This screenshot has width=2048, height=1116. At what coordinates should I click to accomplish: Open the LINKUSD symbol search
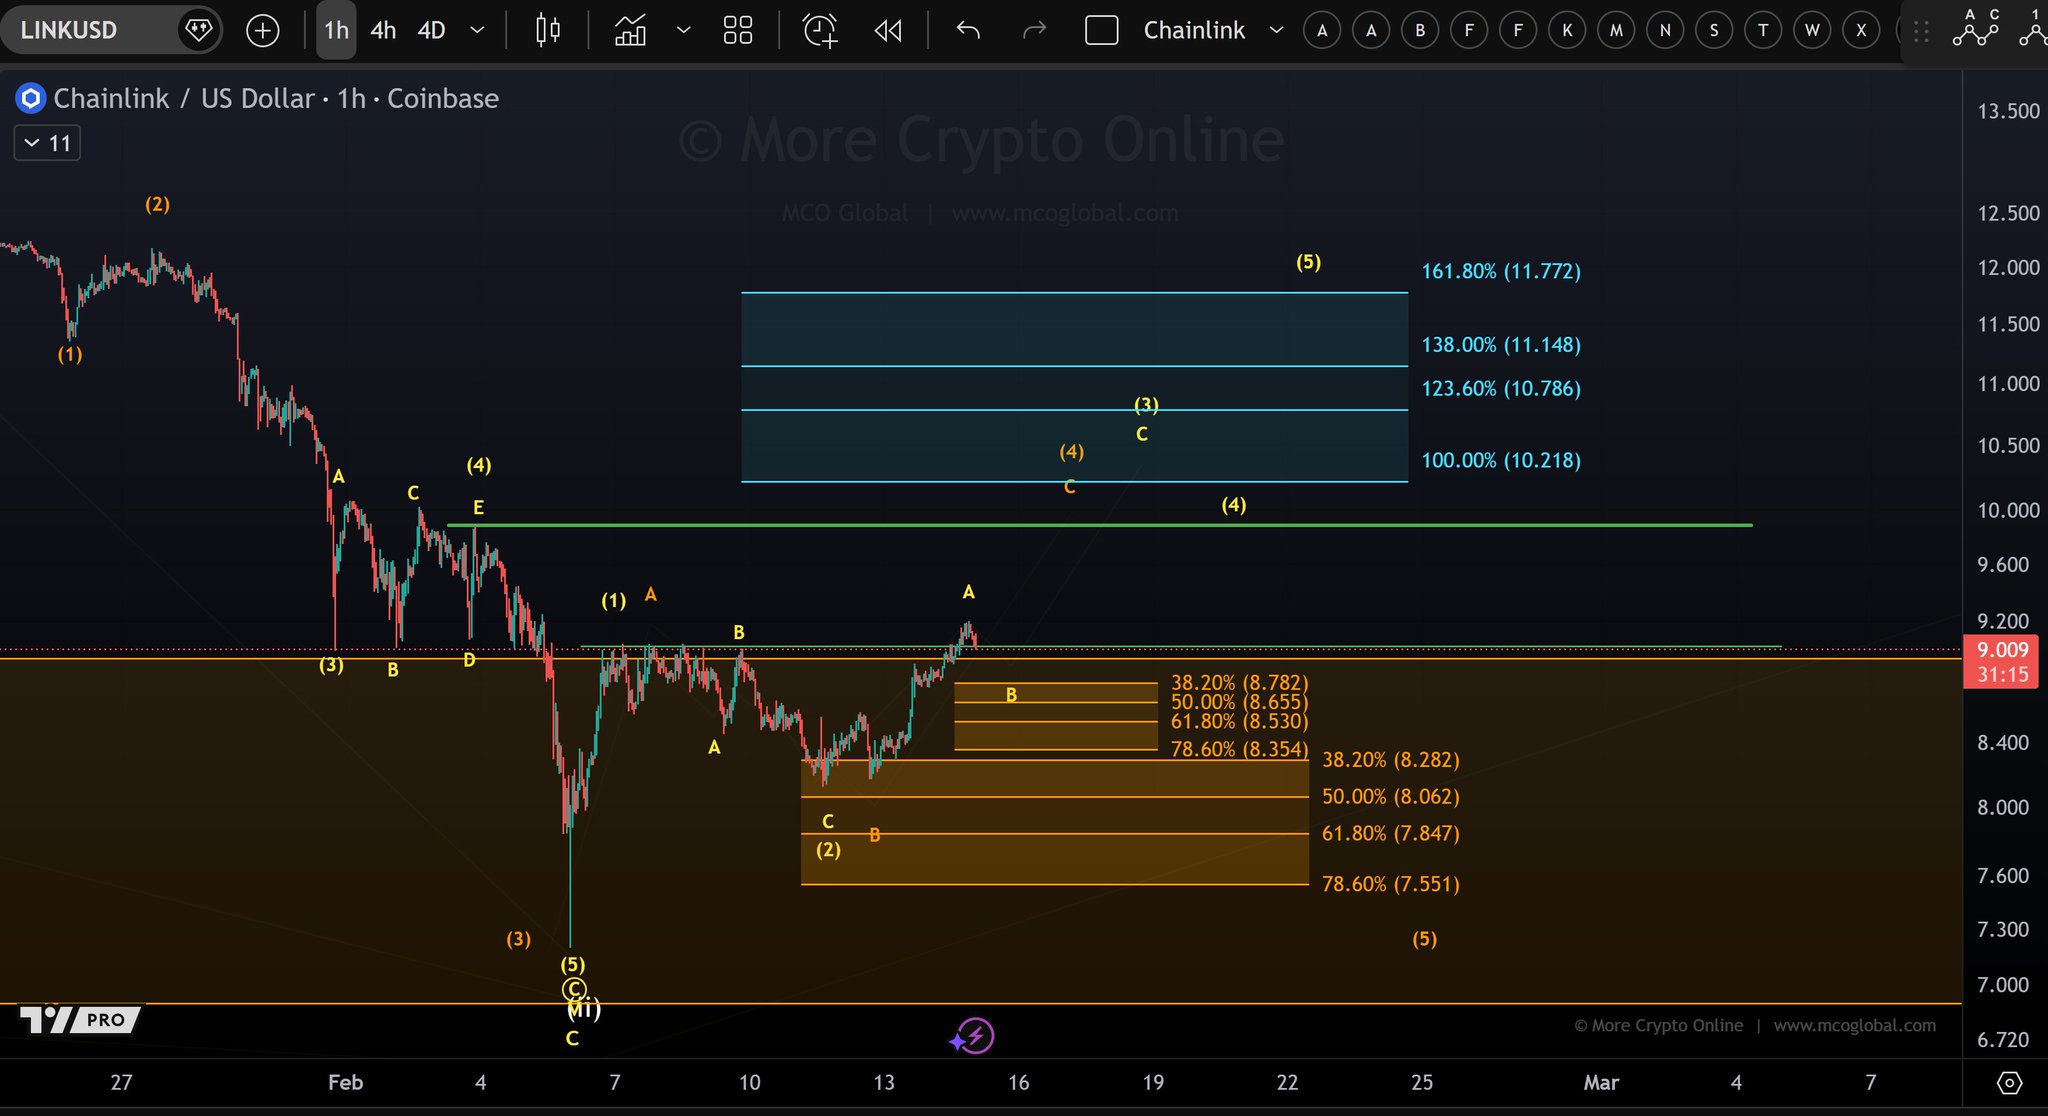[x=70, y=30]
